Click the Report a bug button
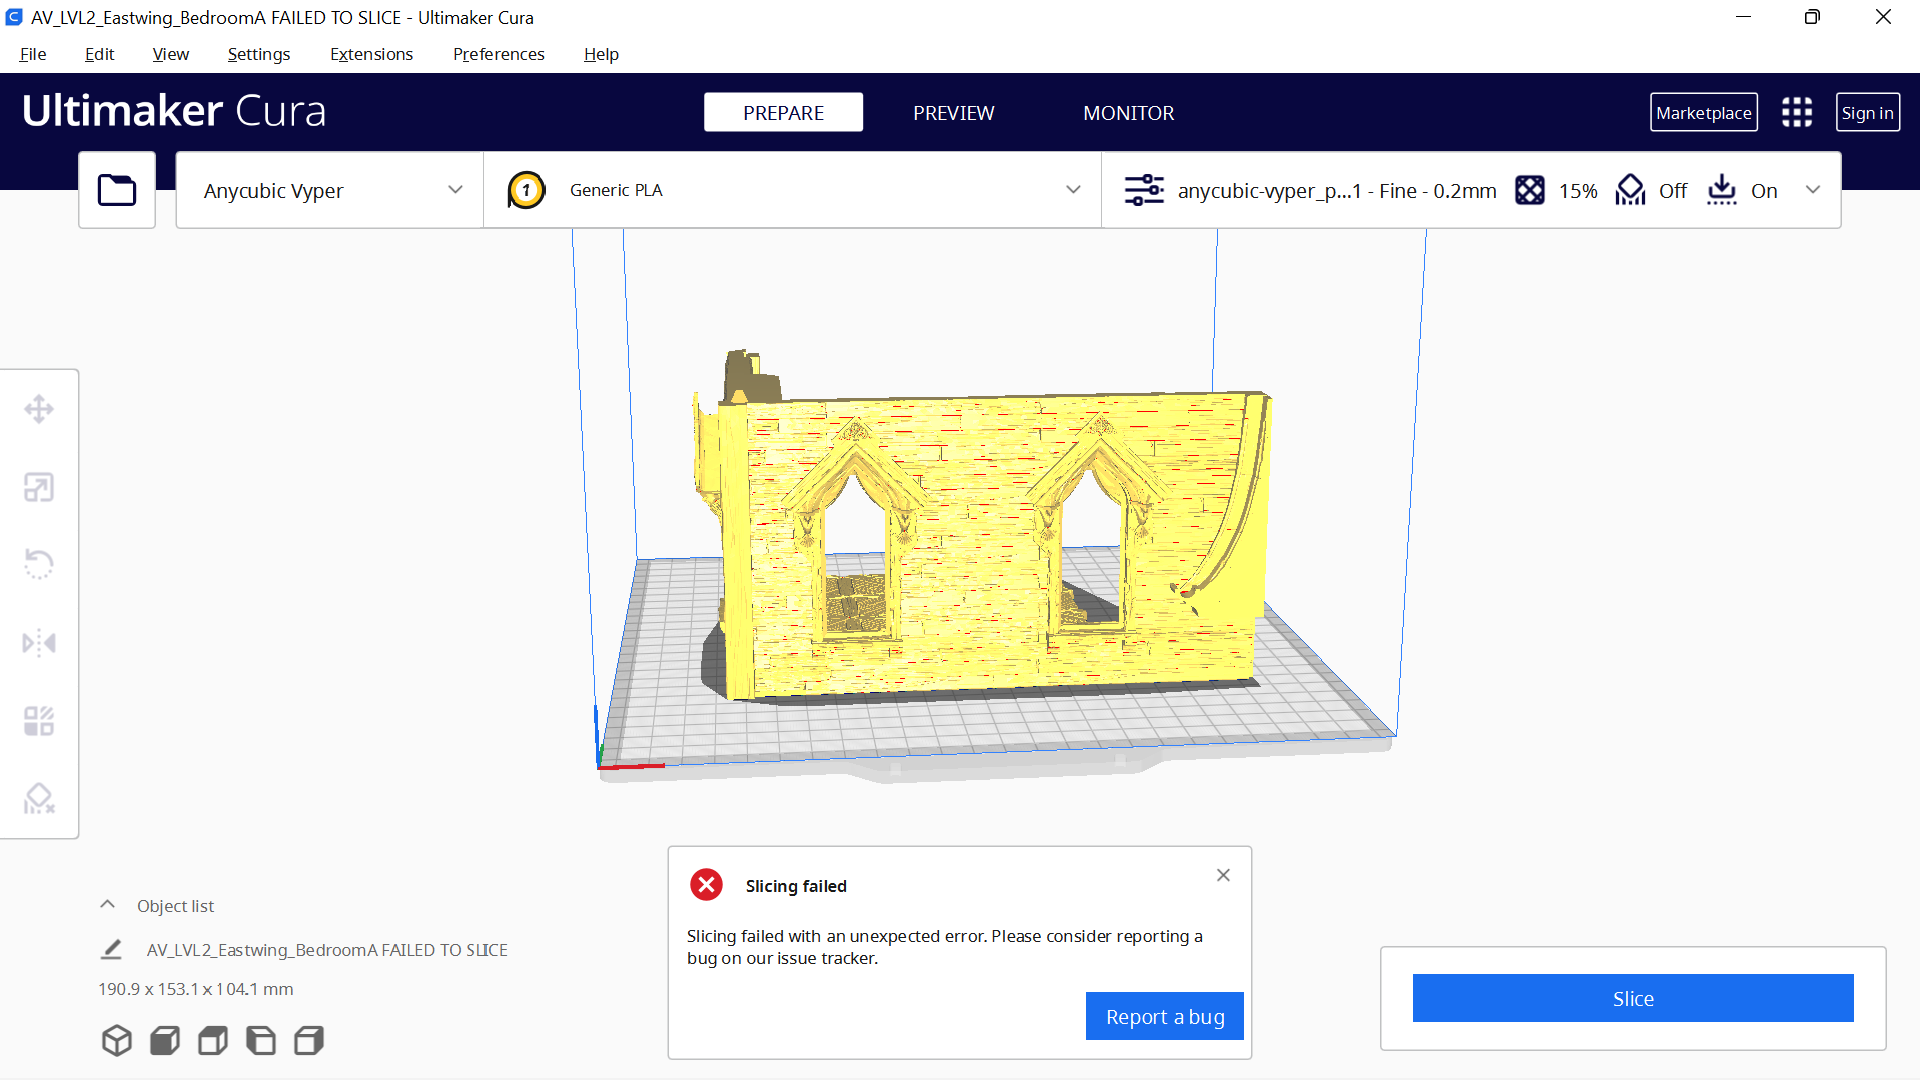This screenshot has width=1920, height=1080. (x=1164, y=1016)
